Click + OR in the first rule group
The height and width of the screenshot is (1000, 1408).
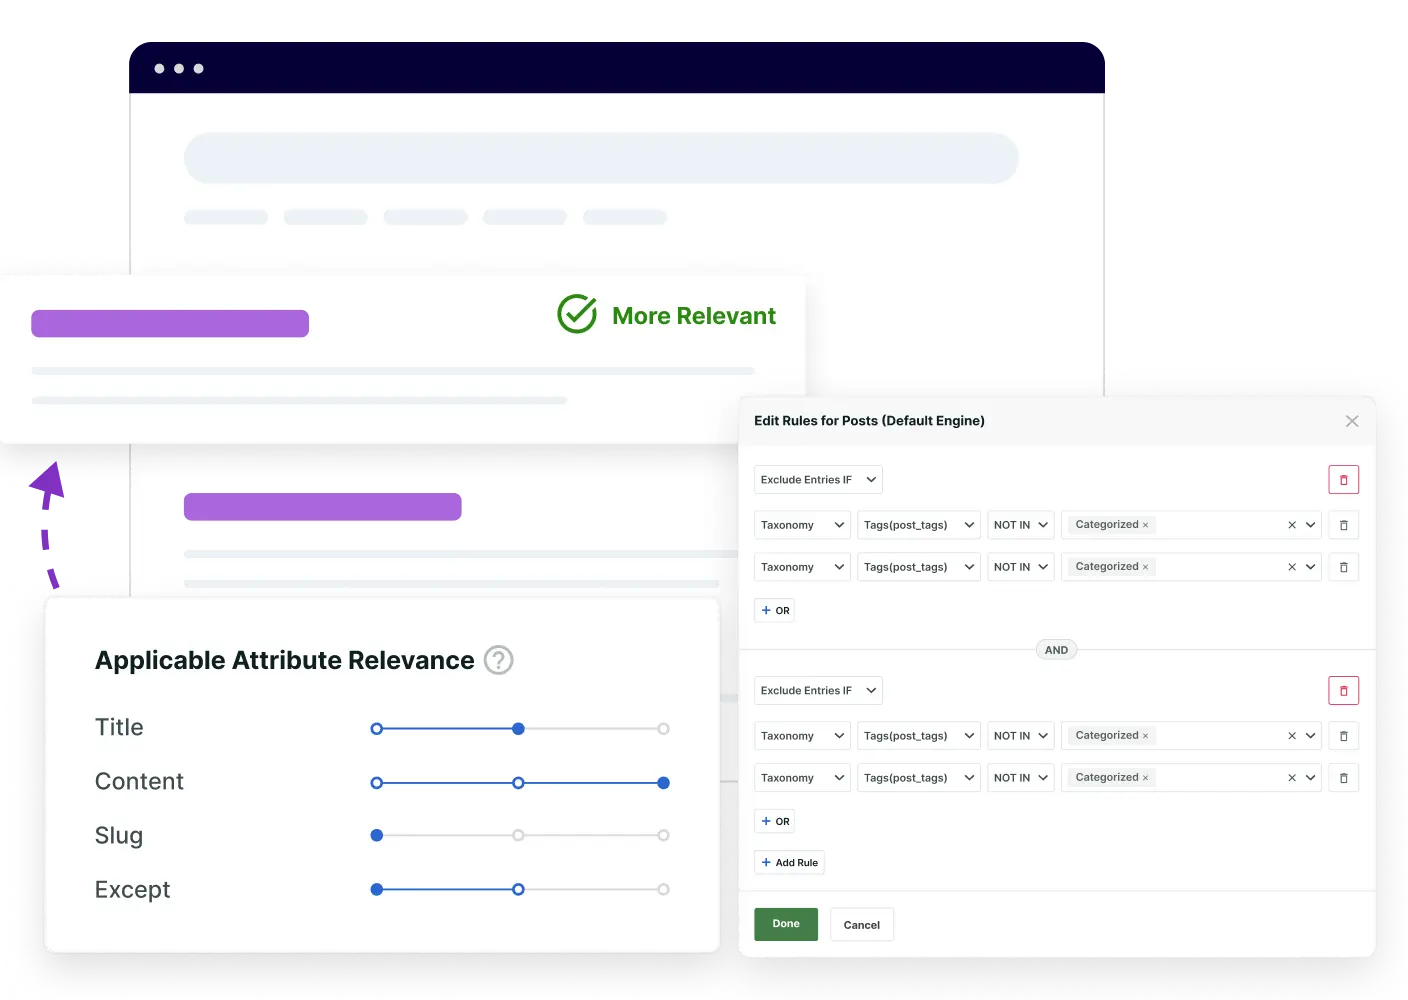point(774,610)
